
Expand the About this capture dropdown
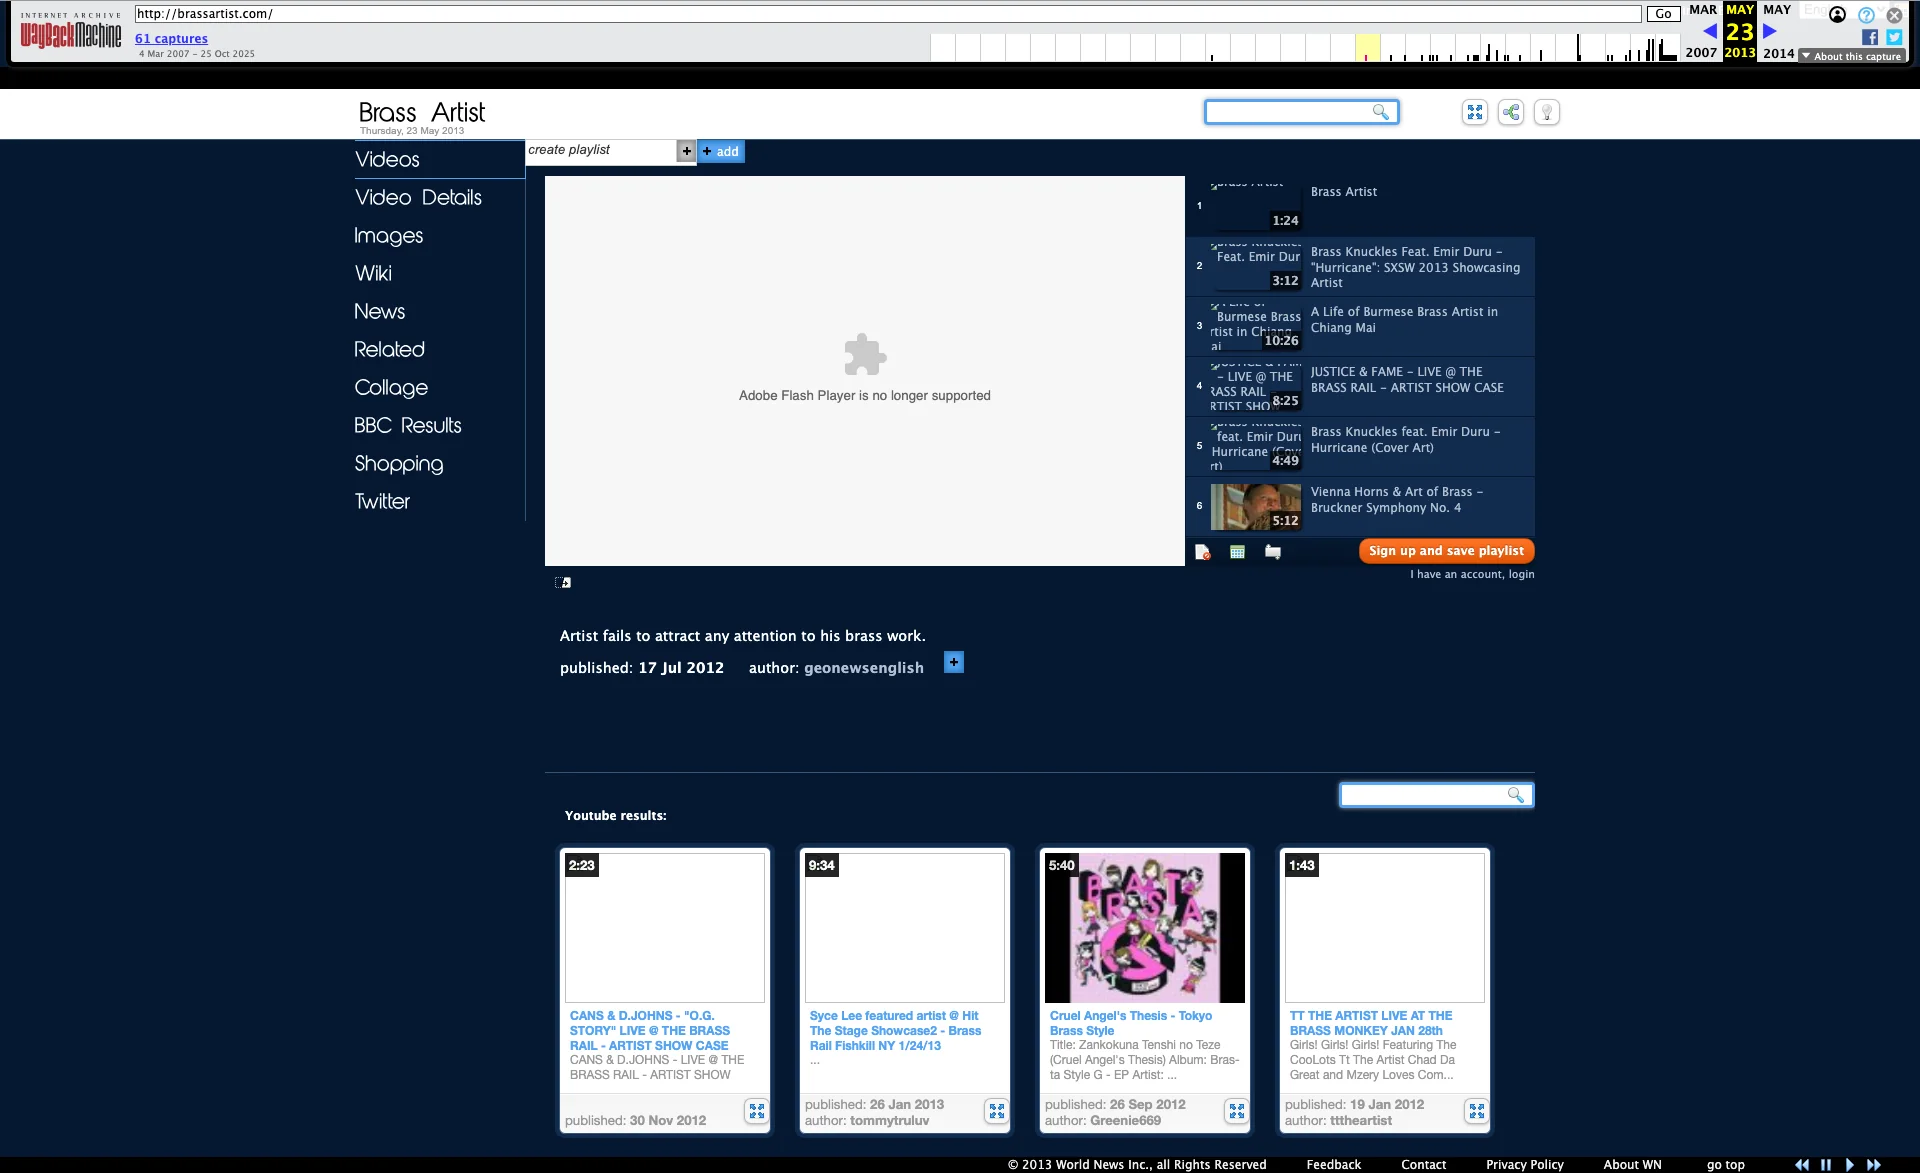[1851, 56]
